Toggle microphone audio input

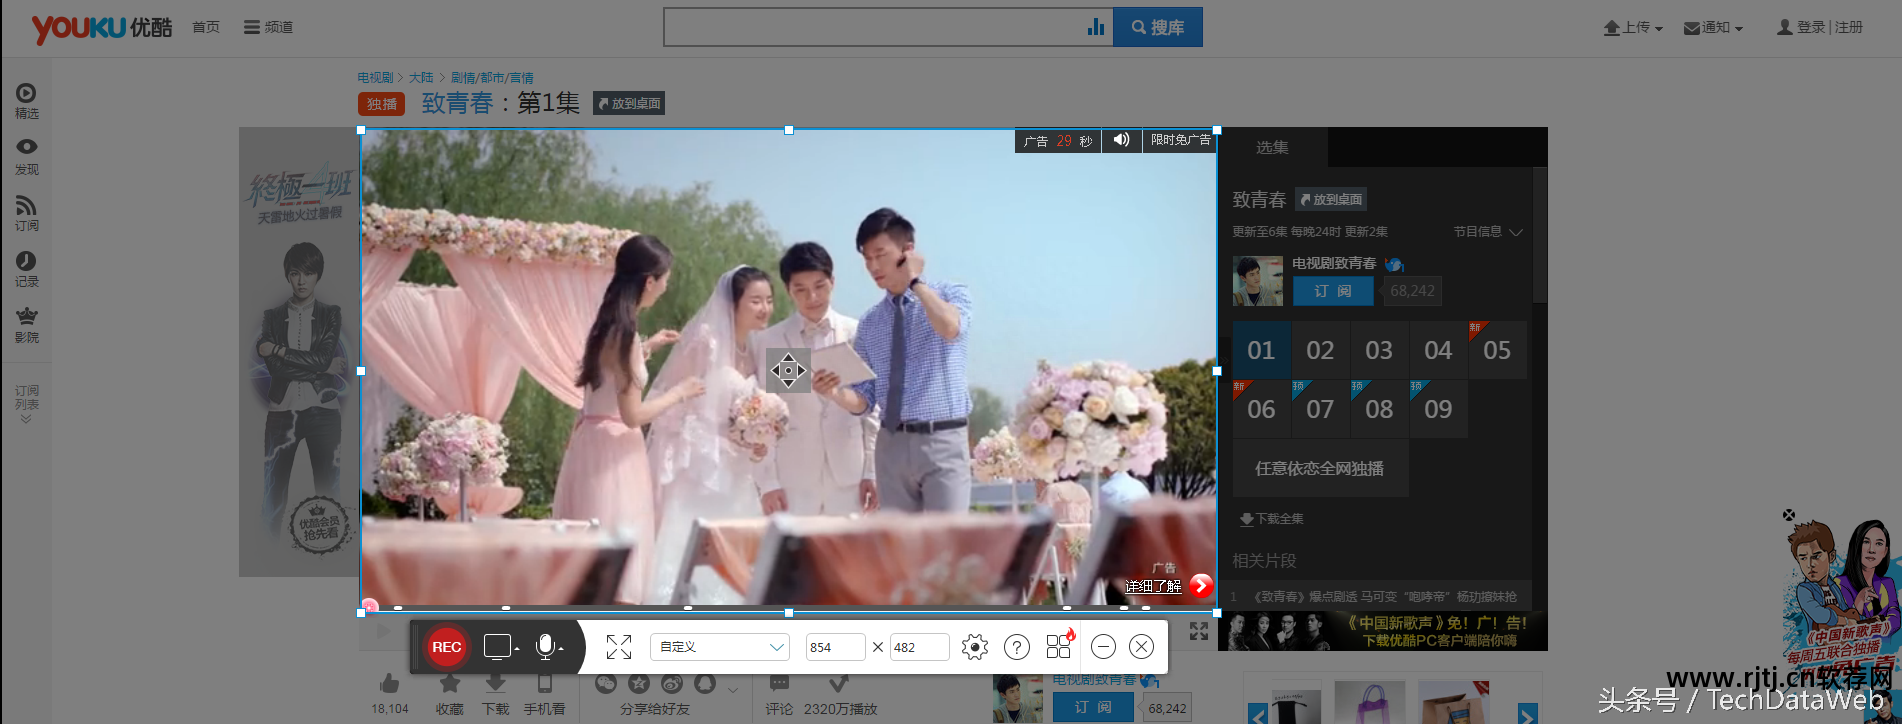(546, 647)
